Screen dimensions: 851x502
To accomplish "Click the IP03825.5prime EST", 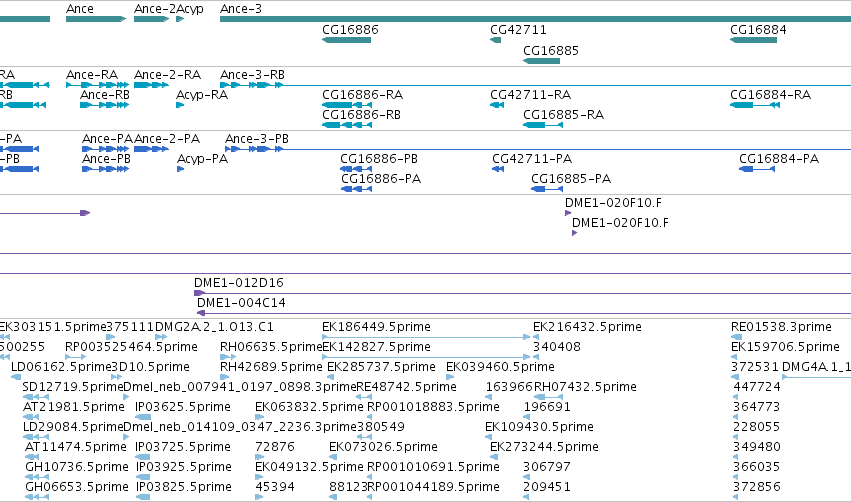I will pos(143,498).
